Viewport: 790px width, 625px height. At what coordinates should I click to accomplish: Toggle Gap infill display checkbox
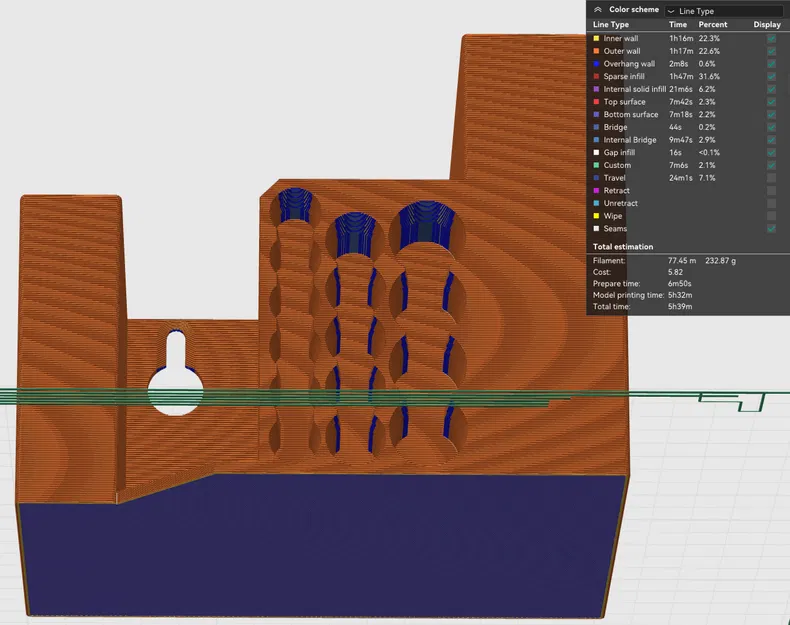[x=771, y=152]
